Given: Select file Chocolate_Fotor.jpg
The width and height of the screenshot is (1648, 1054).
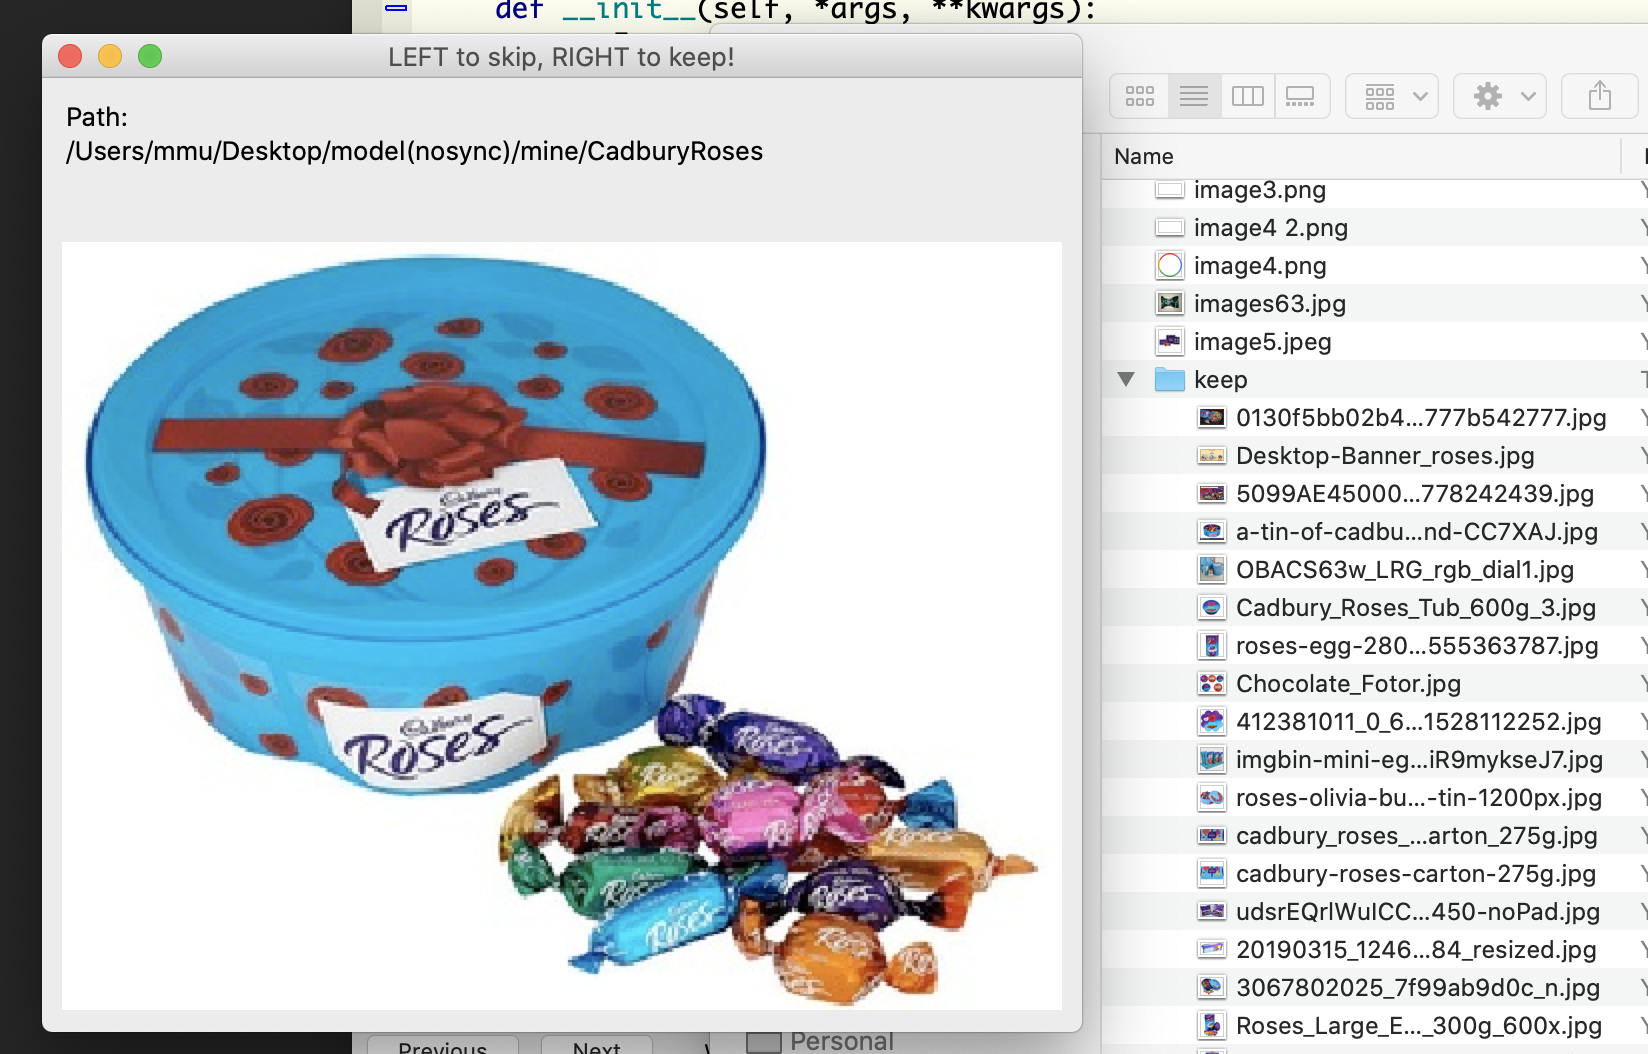Looking at the screenshot, I should coord(1348,684).
